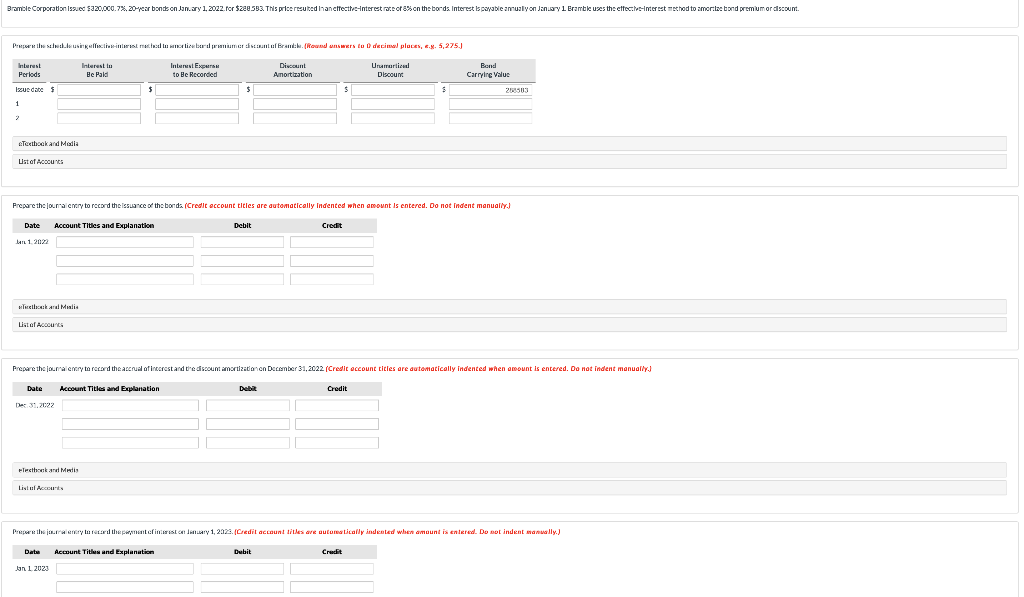Expand eTextbook and Media below amortization schedule
Image resolution: width=1024 pixels, height=597 pixels.
(x=509, y=144)
